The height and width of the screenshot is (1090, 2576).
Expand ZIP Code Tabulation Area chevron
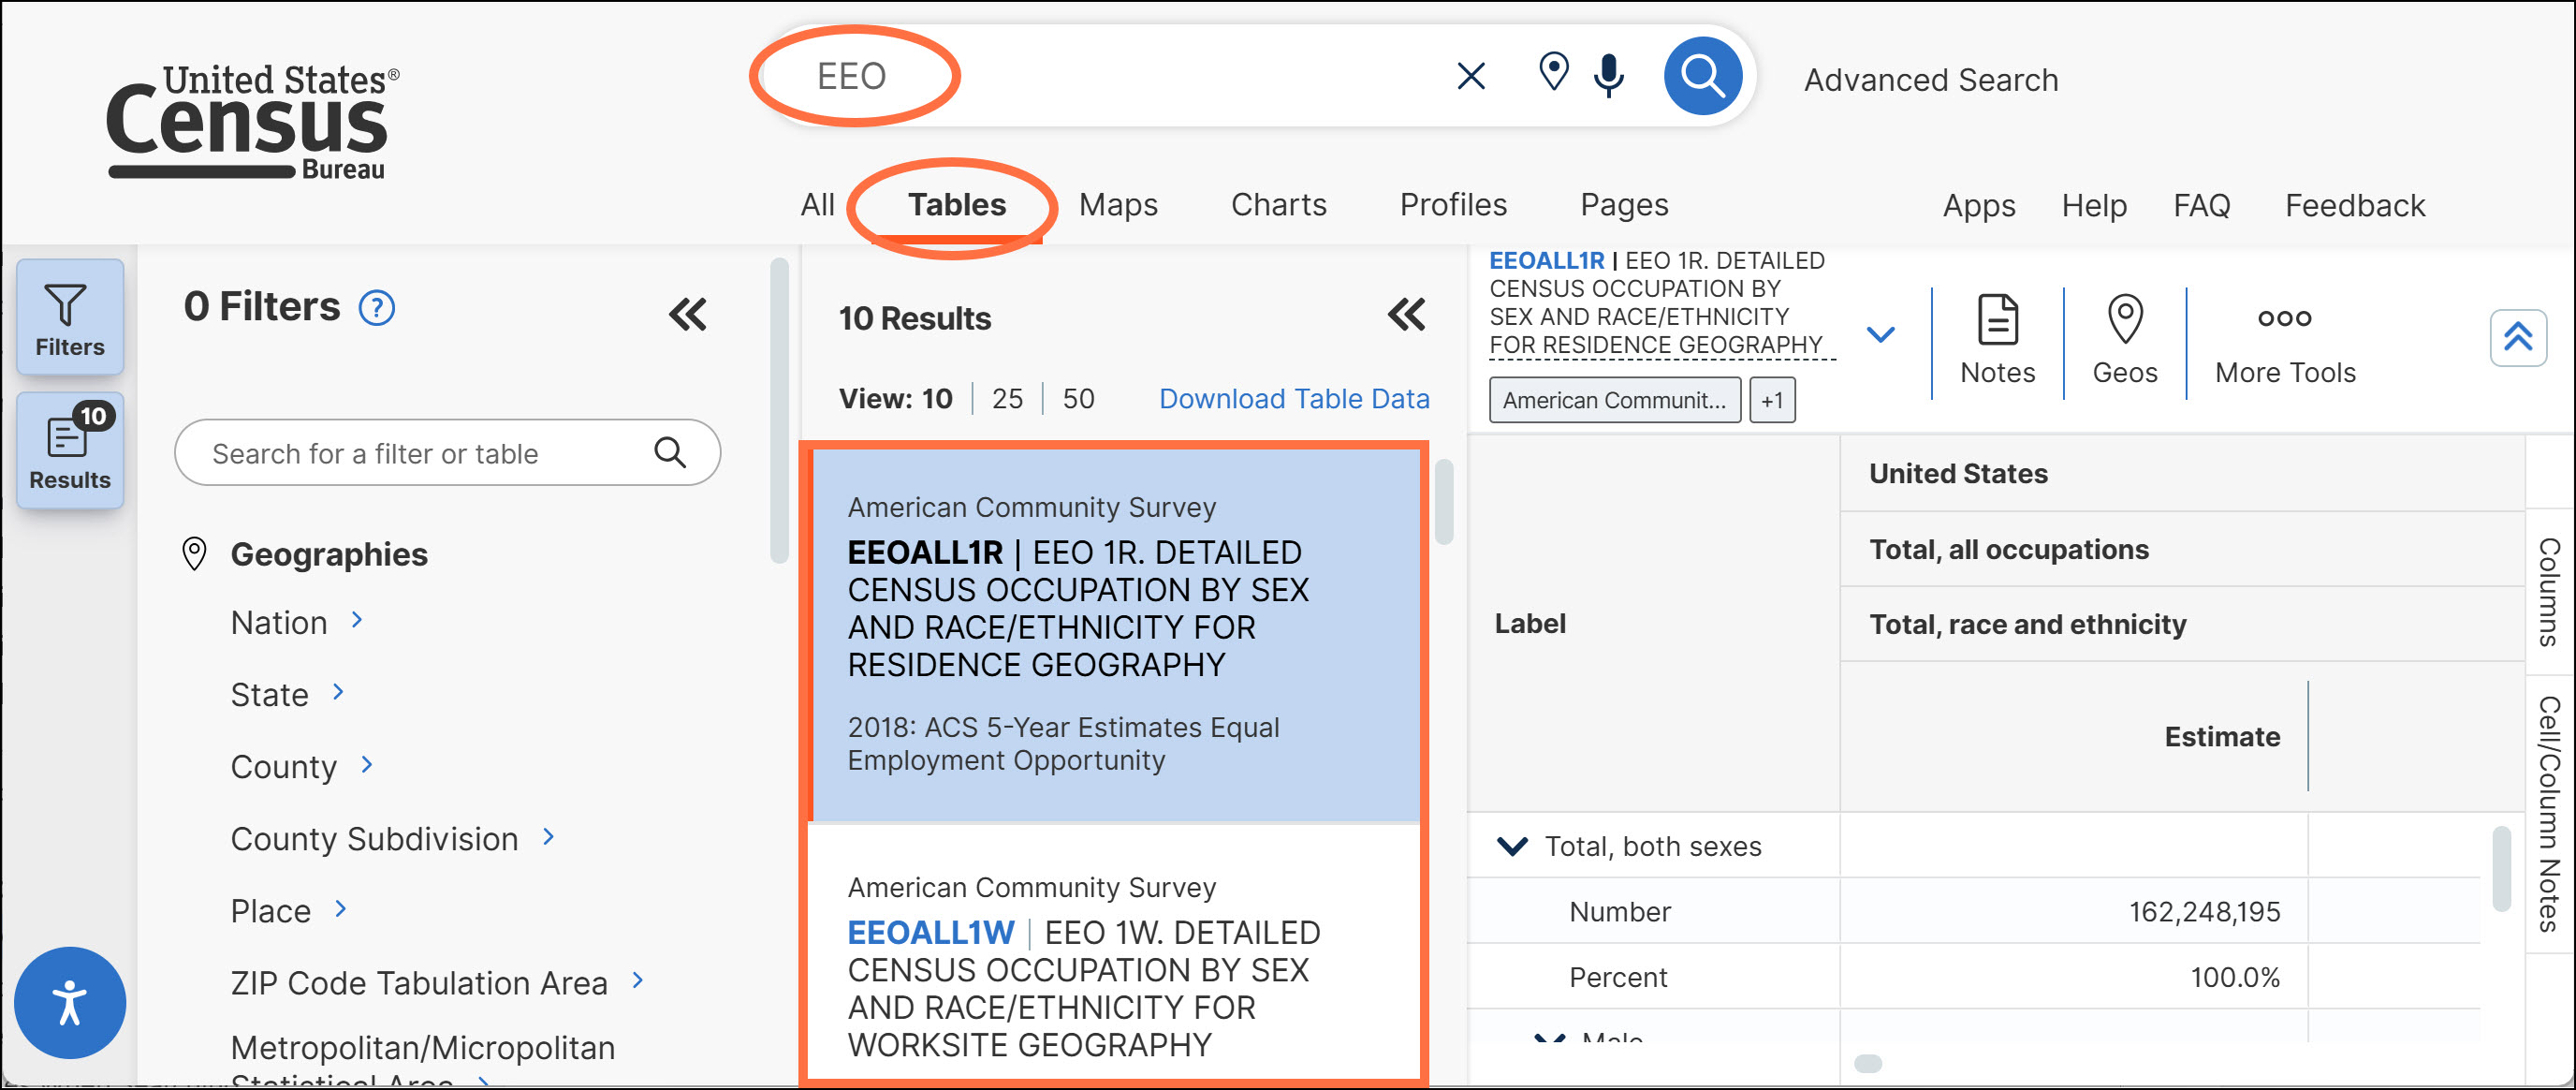pos(637,981)
